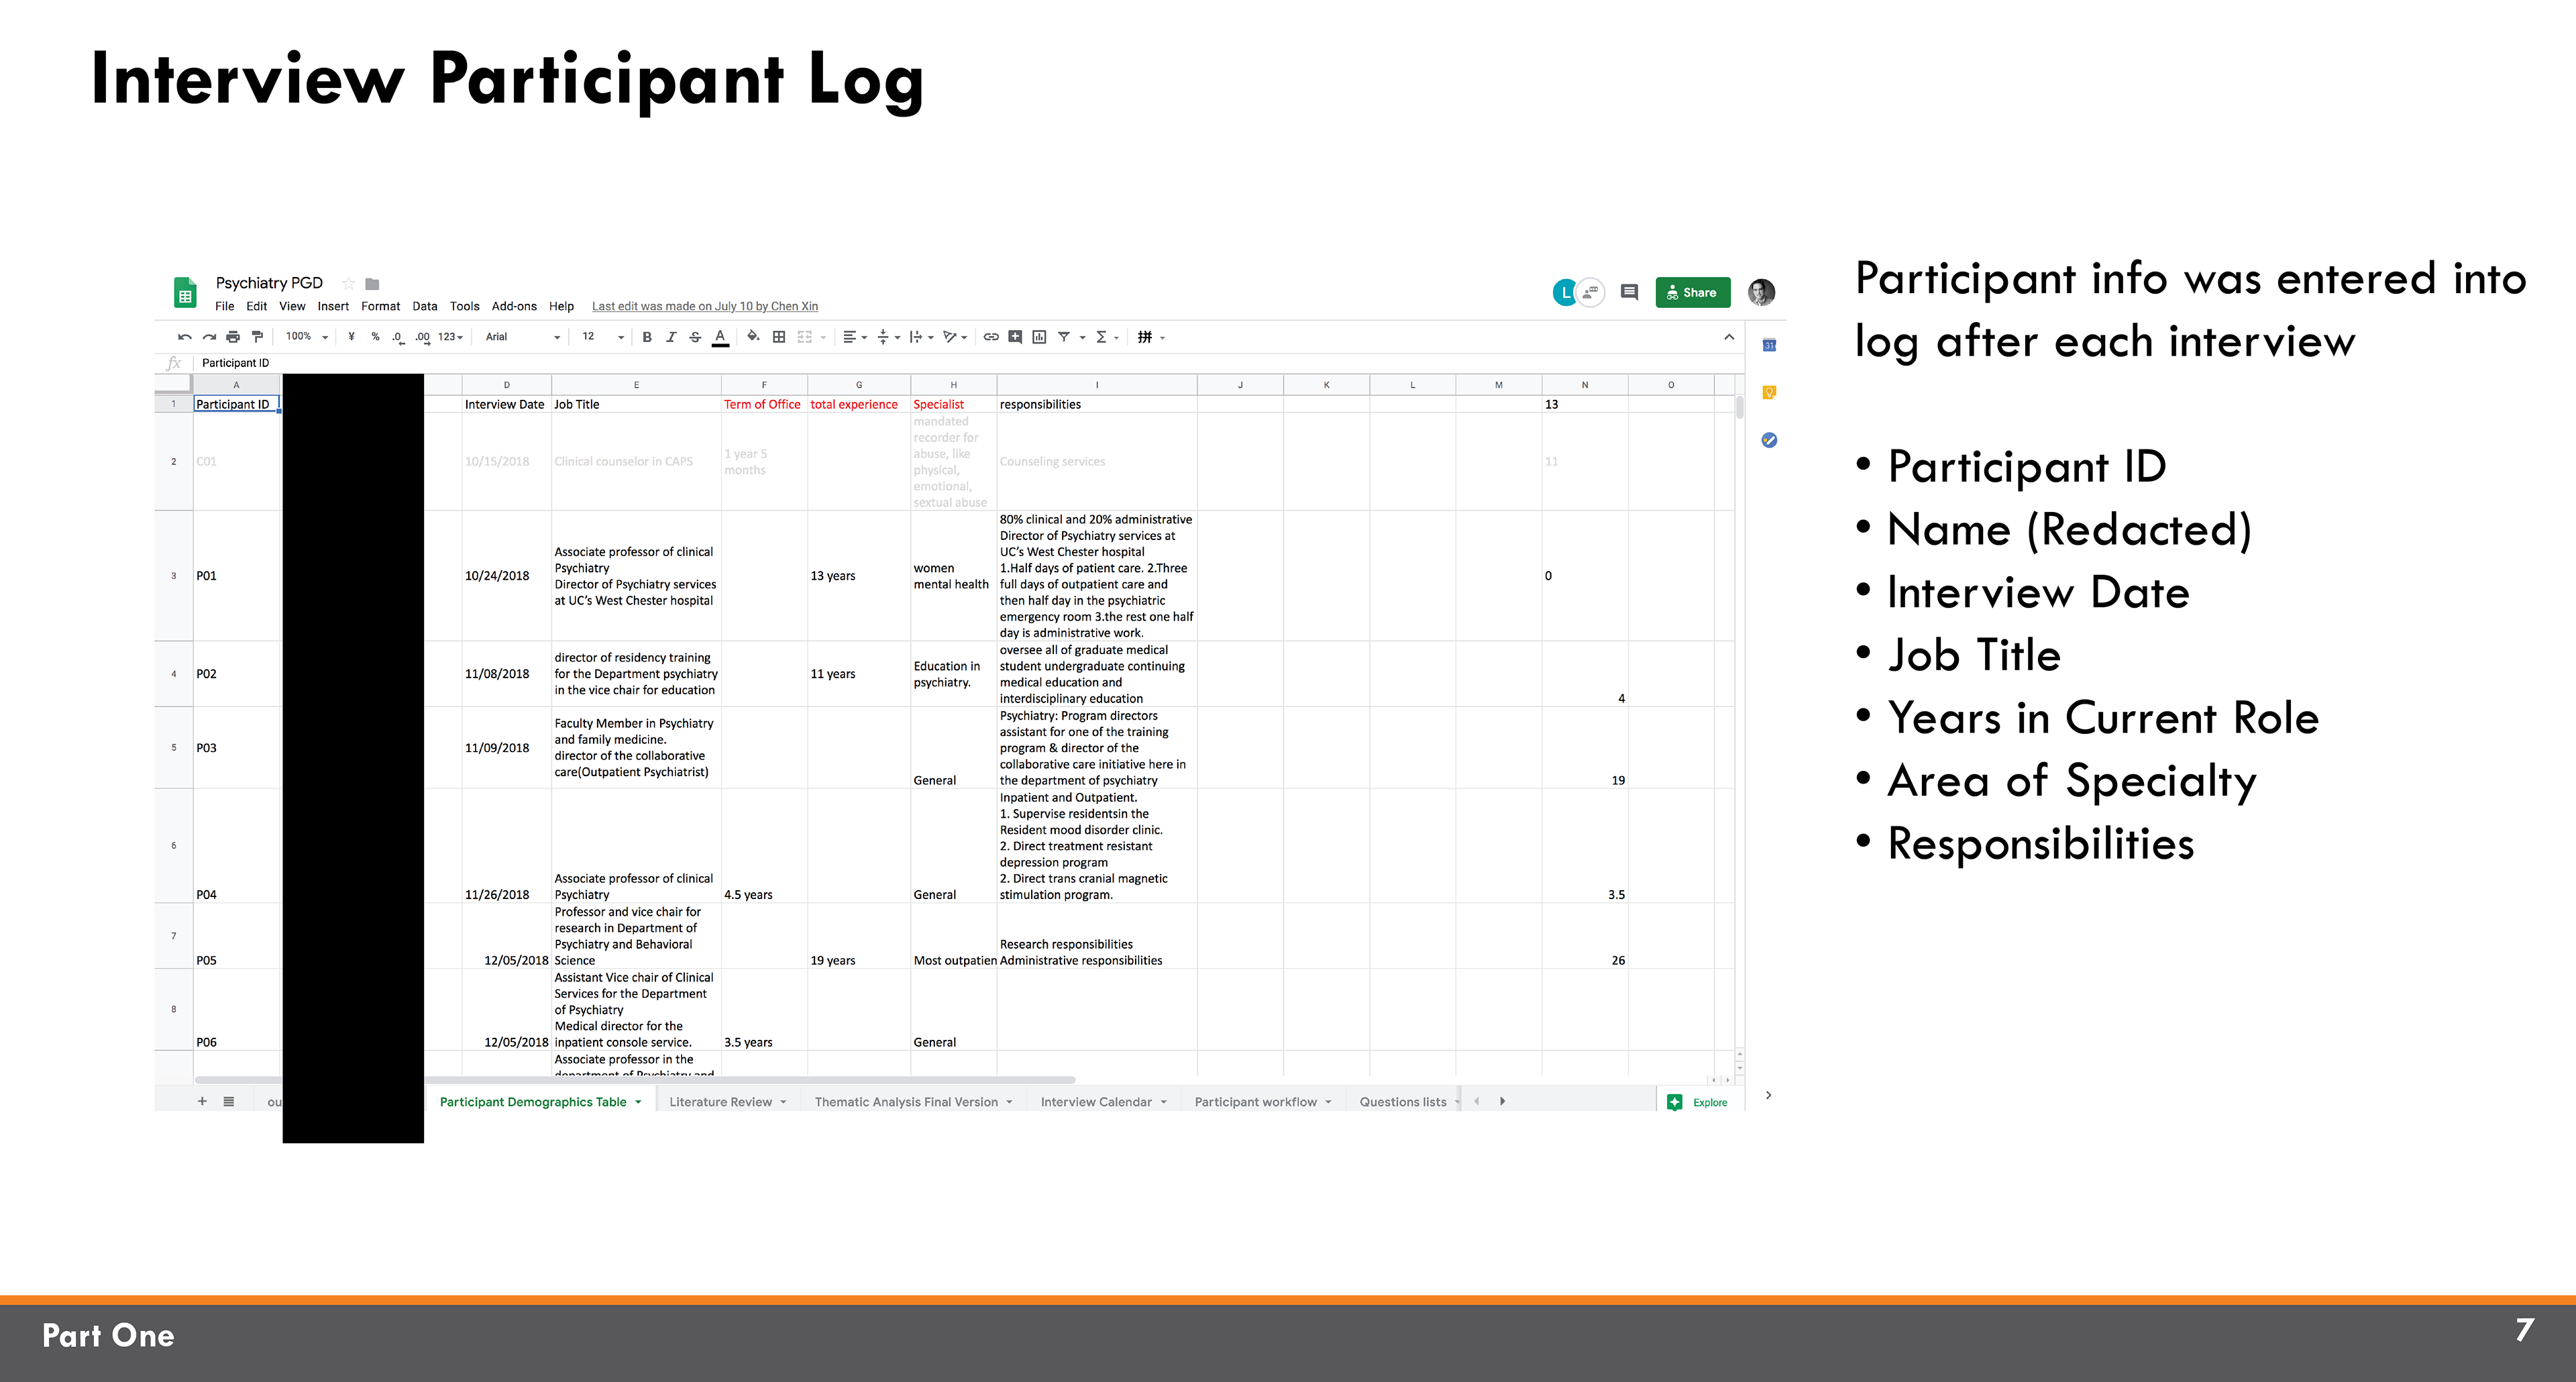Apply strikethrough formatting
Image resolution: width=2576 pixels, height=1382 pixels.
click(695, 337)
